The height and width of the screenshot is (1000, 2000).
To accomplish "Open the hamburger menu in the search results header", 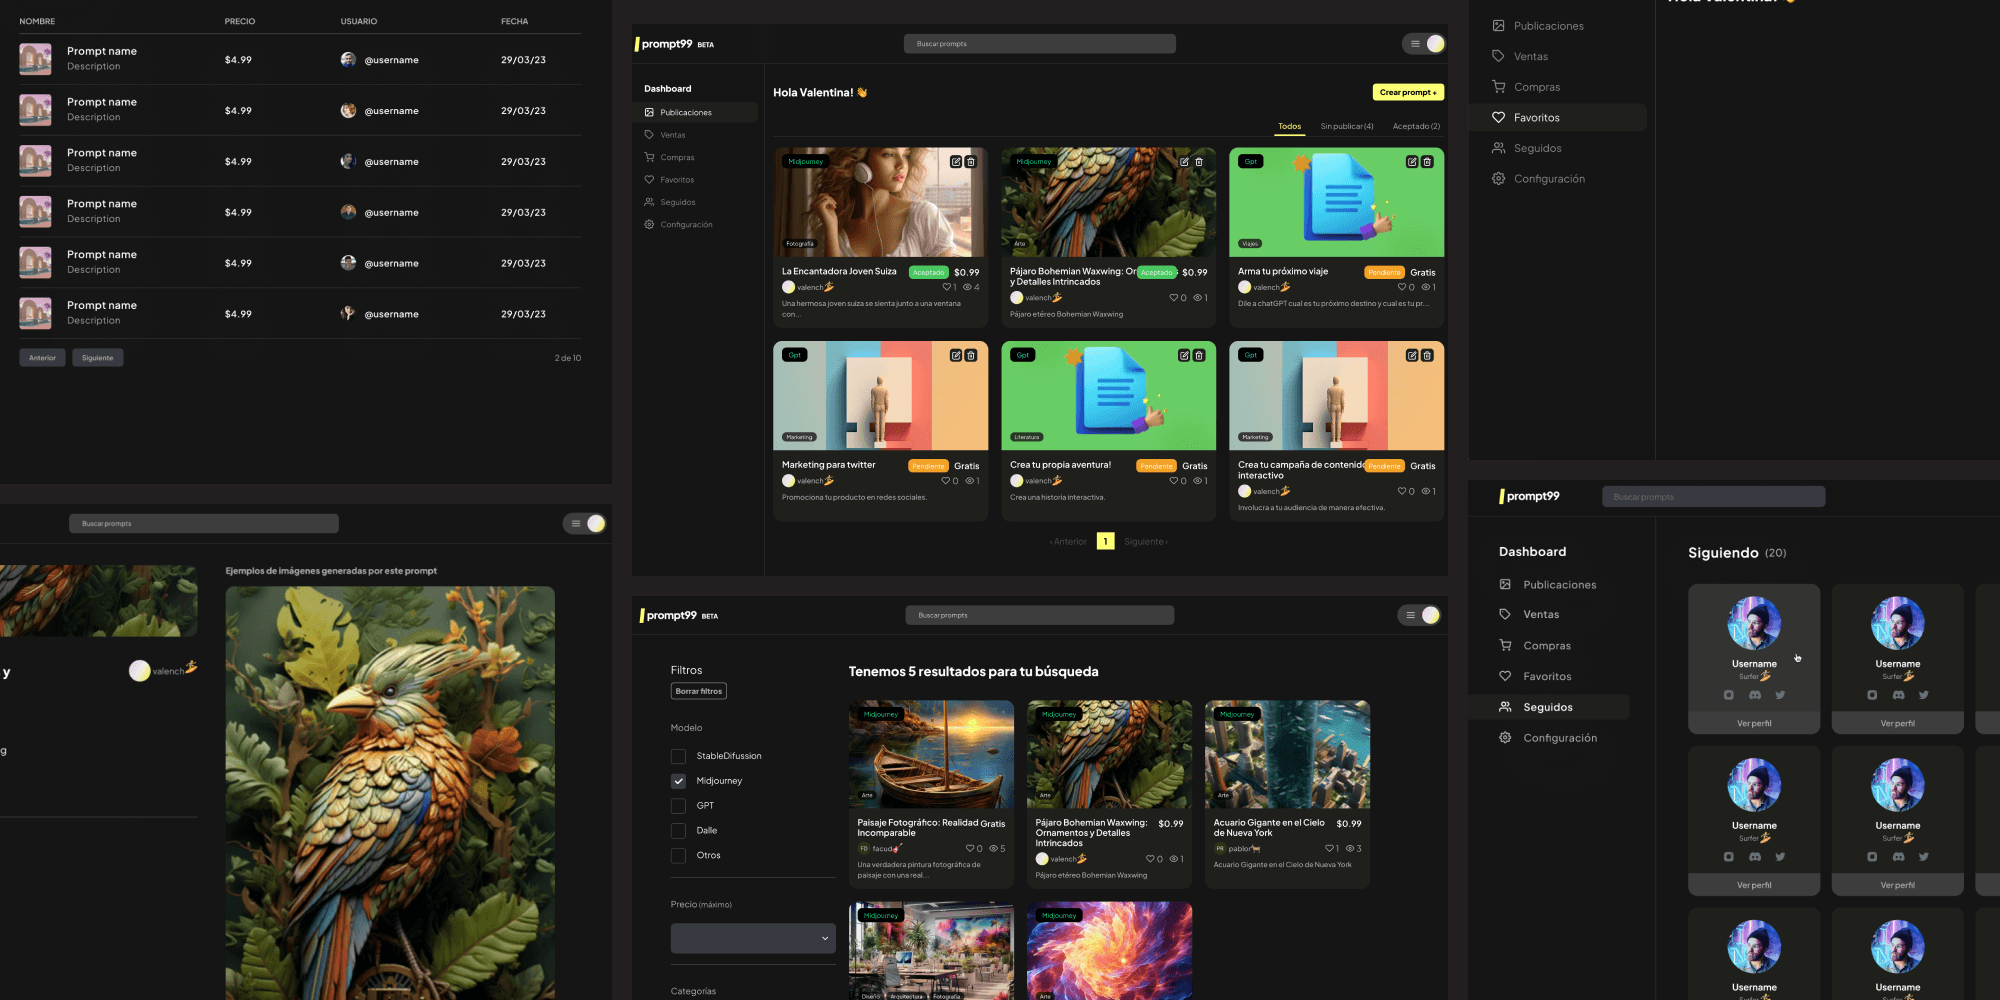I will click(1411, 615).
